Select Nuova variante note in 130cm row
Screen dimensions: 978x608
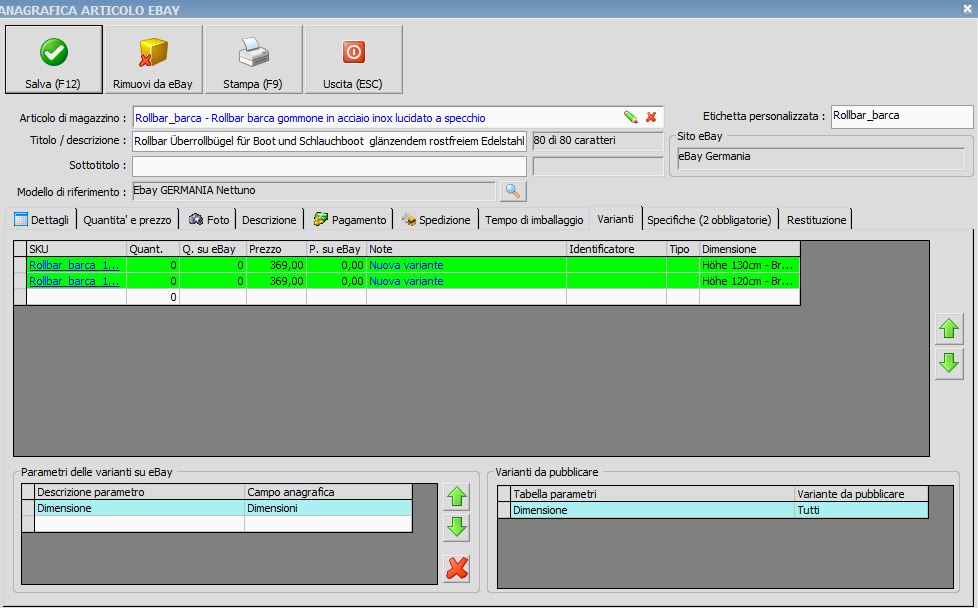tap(406, 265)
